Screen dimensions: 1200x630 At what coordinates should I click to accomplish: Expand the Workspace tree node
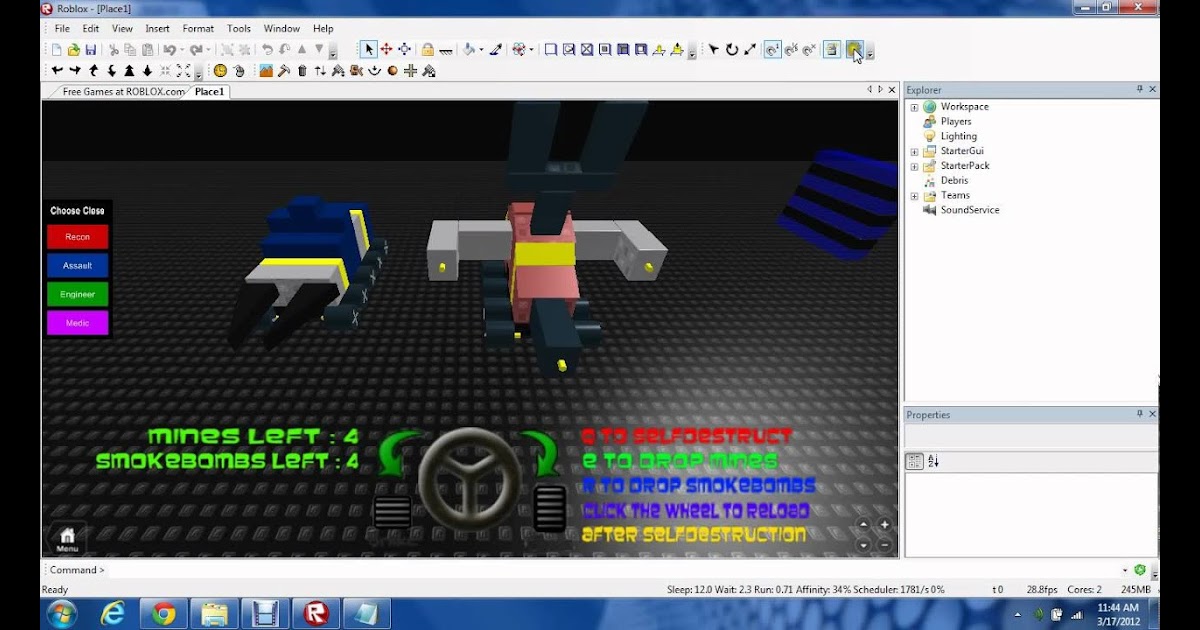click(914, 107)
